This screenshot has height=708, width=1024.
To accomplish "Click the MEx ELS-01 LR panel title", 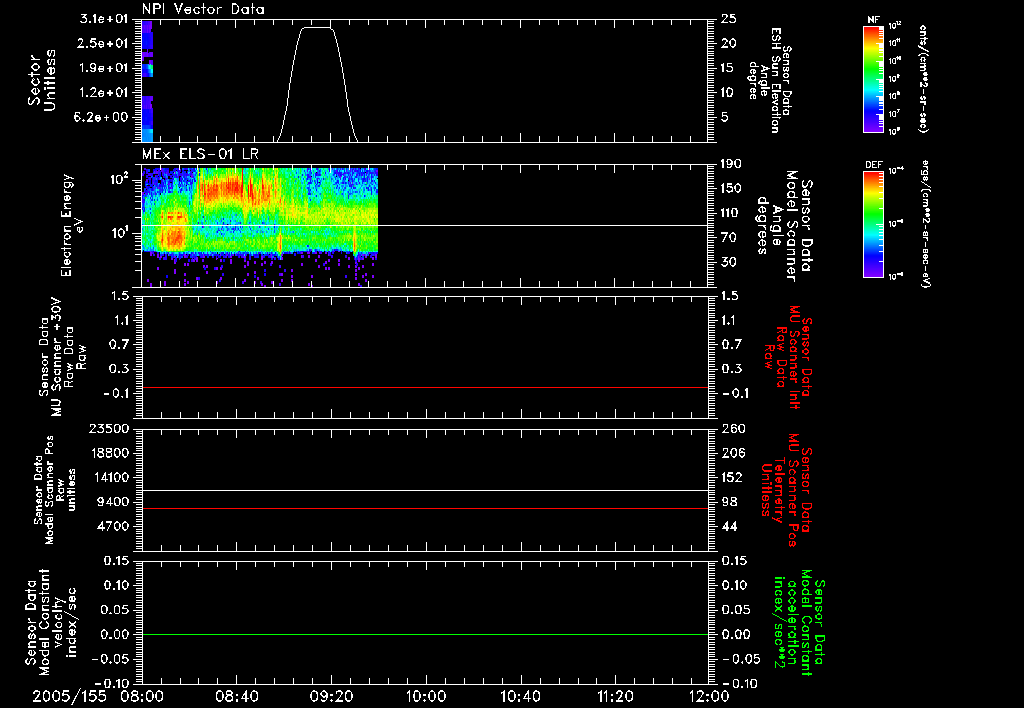I will pos(201,155).
